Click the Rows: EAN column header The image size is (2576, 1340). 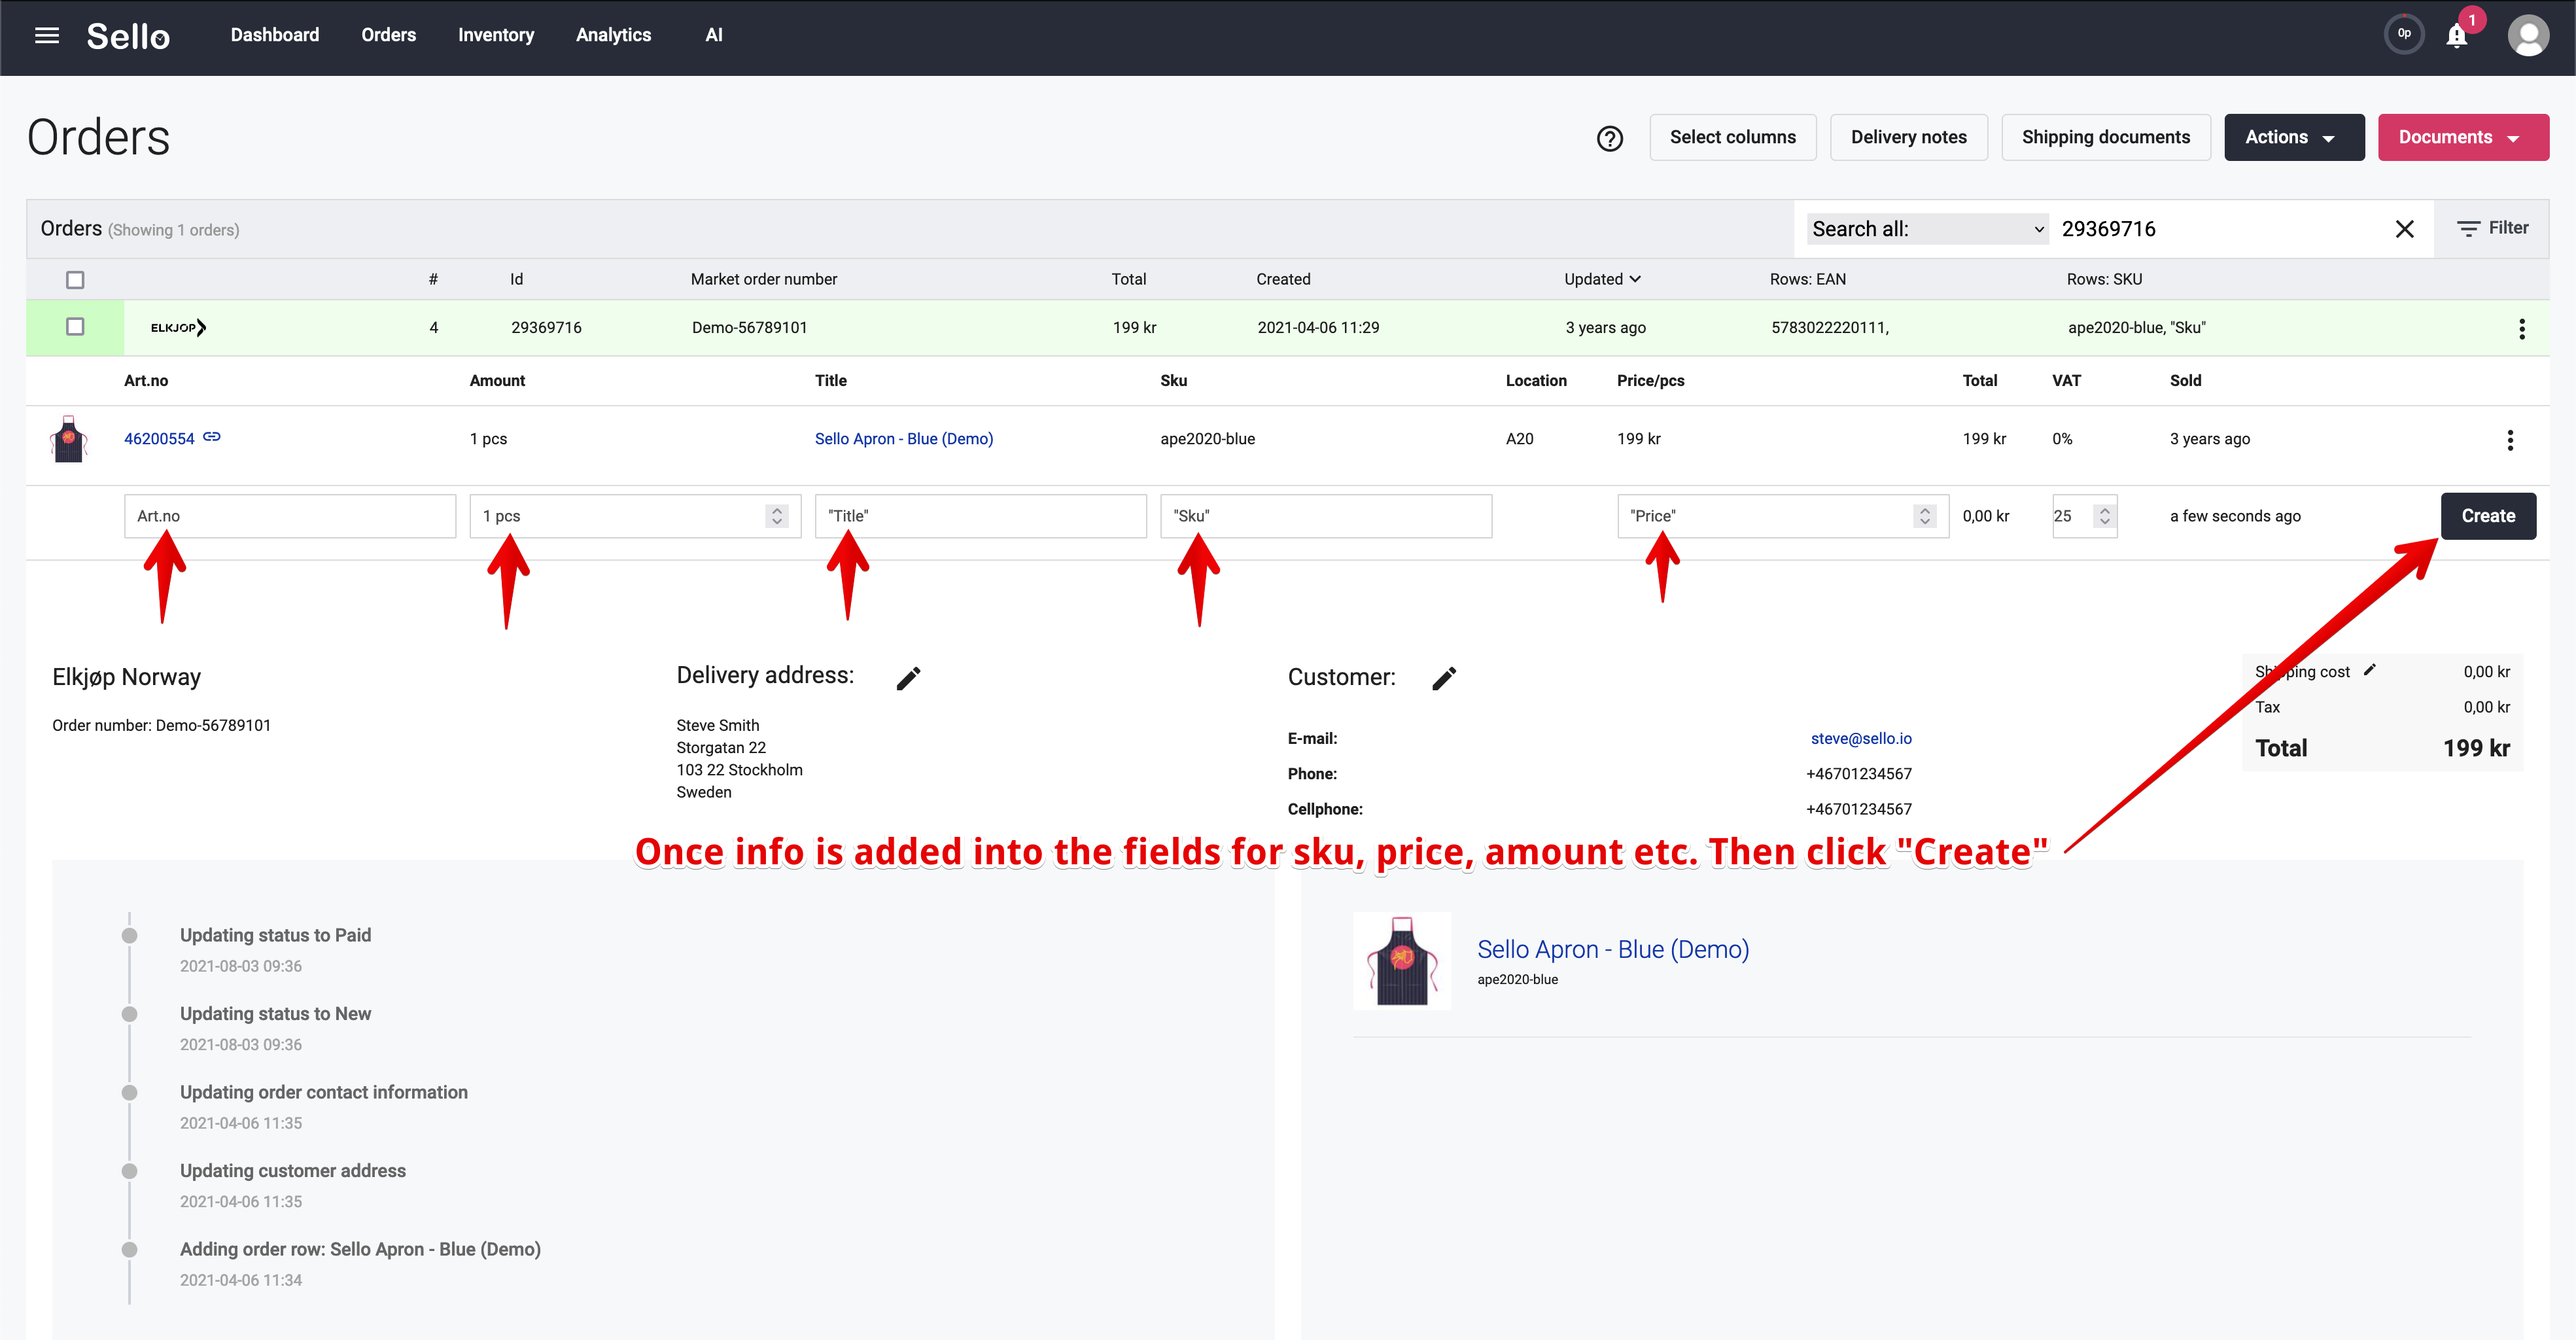tap(1807, 279)
